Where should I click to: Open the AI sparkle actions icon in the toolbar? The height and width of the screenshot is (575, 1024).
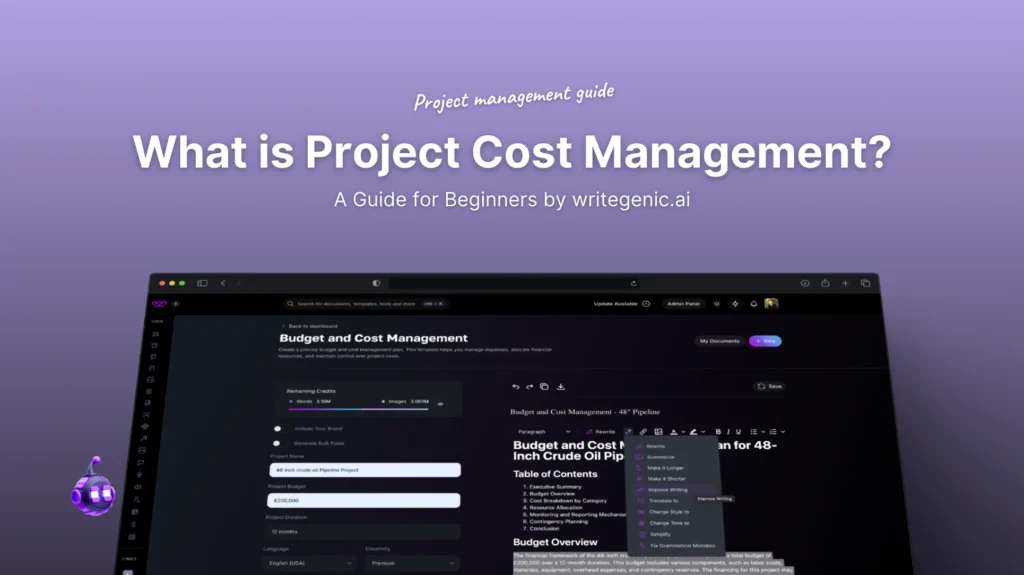pyautogui.click(x=628, y=432)
